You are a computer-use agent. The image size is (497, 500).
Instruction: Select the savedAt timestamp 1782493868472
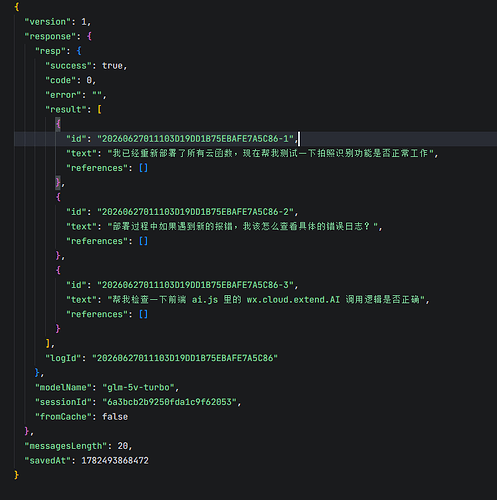pyautogui.click(x=115, y=461)
